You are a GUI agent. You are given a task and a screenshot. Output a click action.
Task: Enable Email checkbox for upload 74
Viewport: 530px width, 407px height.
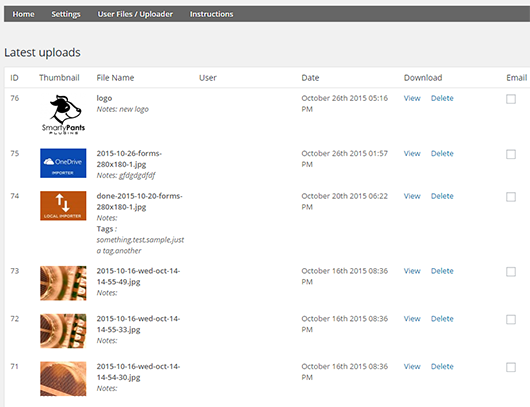(511, 197)
